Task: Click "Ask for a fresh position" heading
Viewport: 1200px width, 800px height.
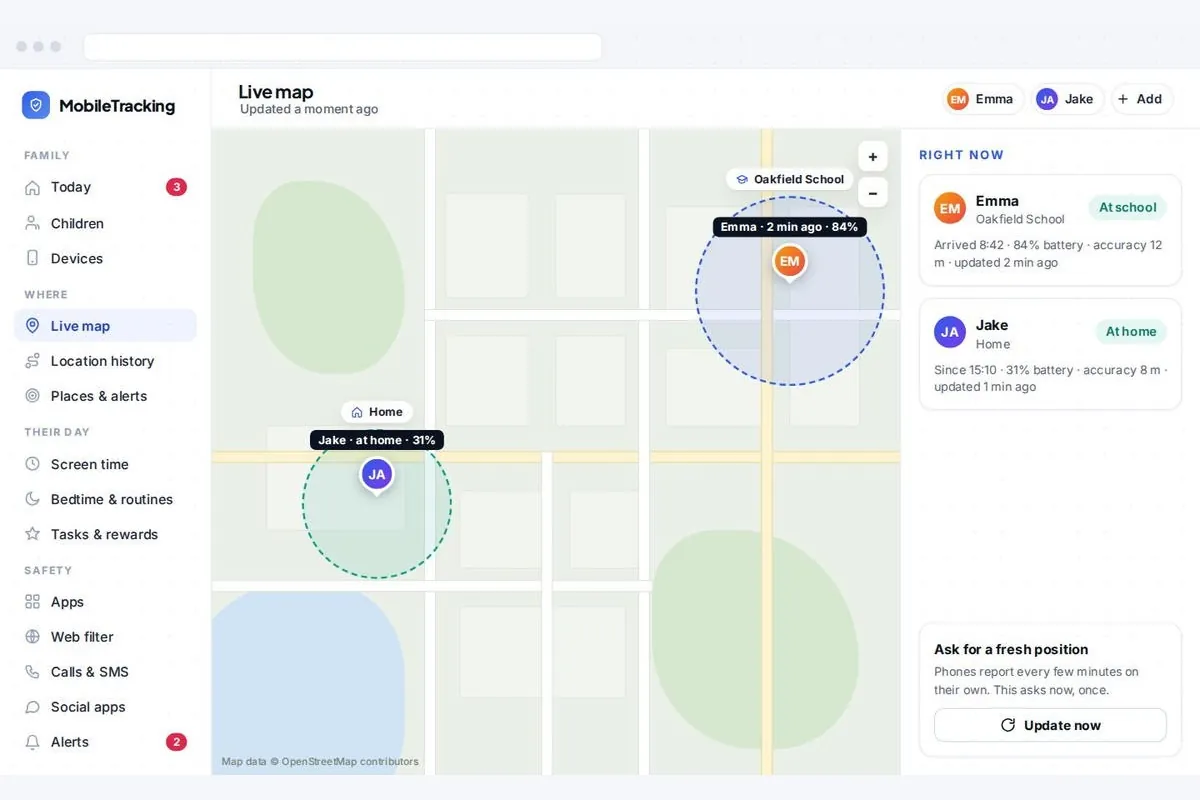Action: [x=1011, y=649]
